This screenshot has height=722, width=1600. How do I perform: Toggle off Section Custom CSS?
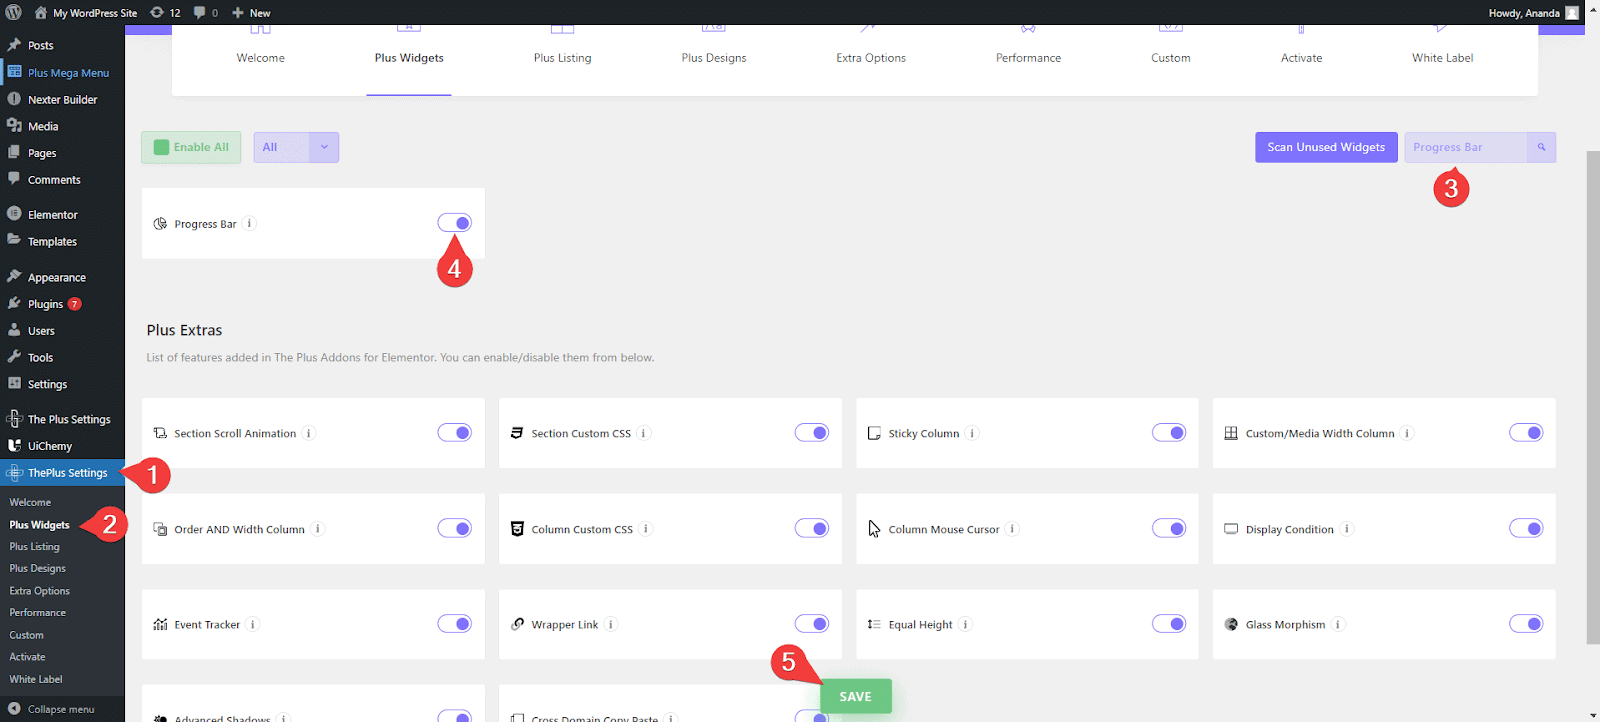click(811, 433)
